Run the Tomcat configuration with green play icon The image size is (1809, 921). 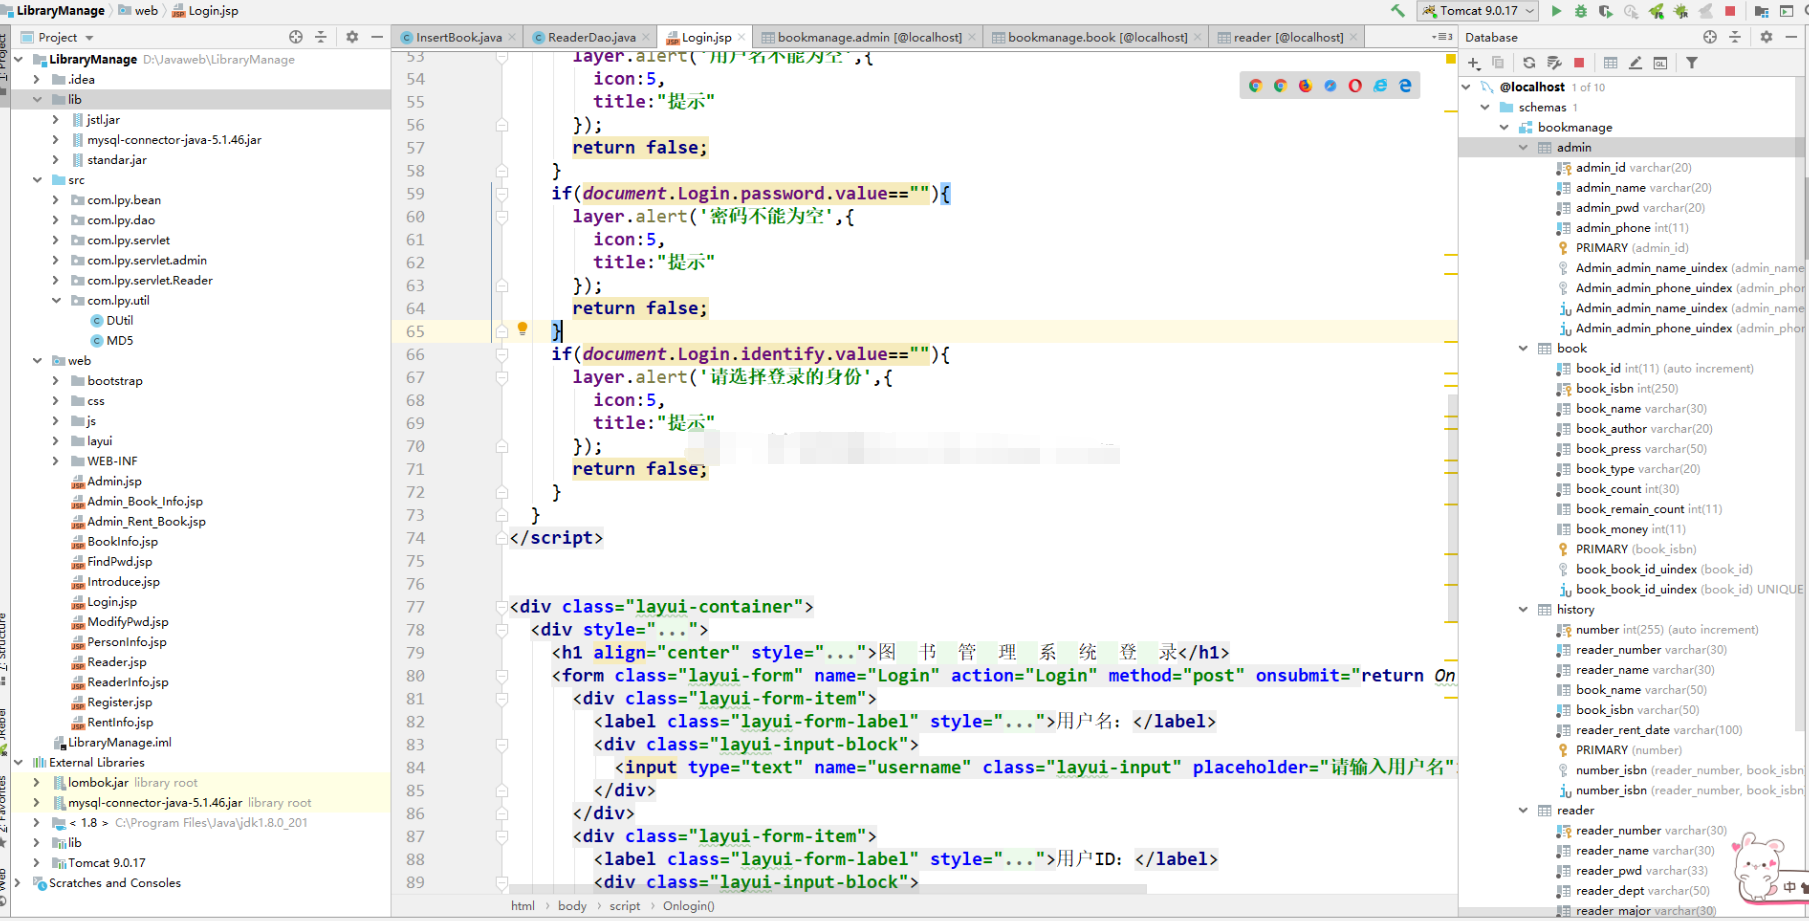pos(1556,11)
